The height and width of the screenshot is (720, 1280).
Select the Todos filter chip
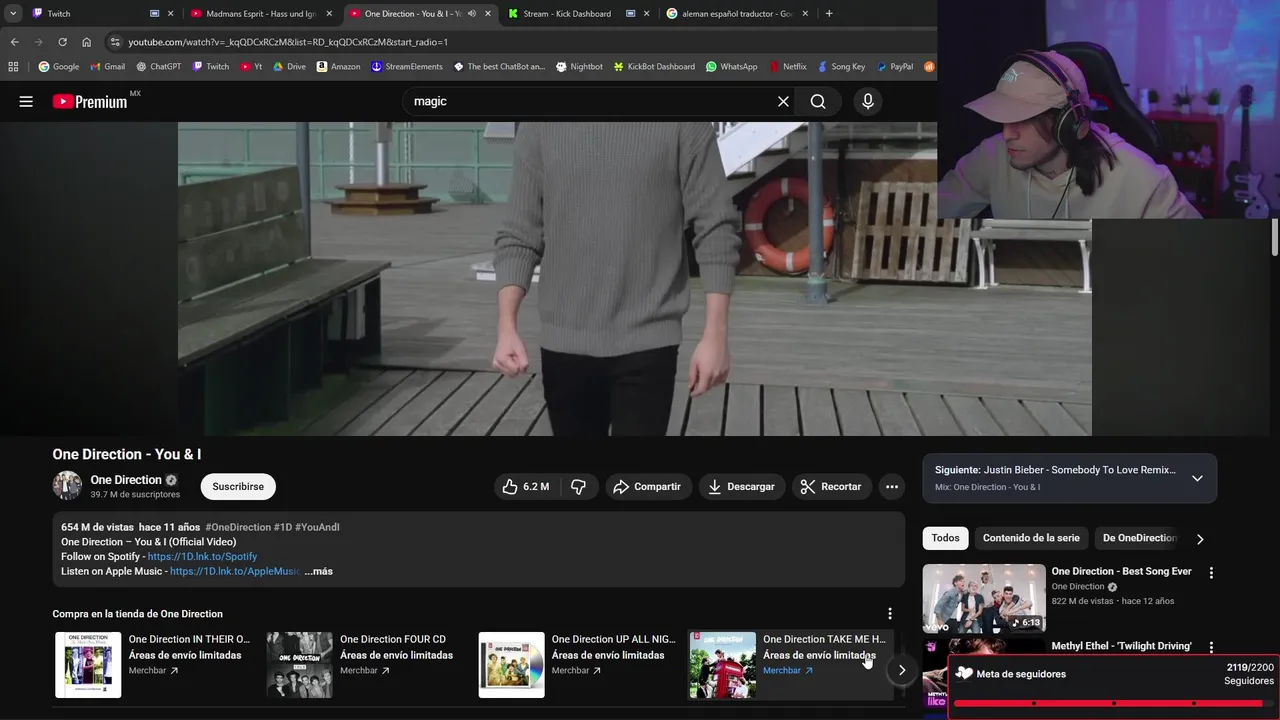point(945,538)
